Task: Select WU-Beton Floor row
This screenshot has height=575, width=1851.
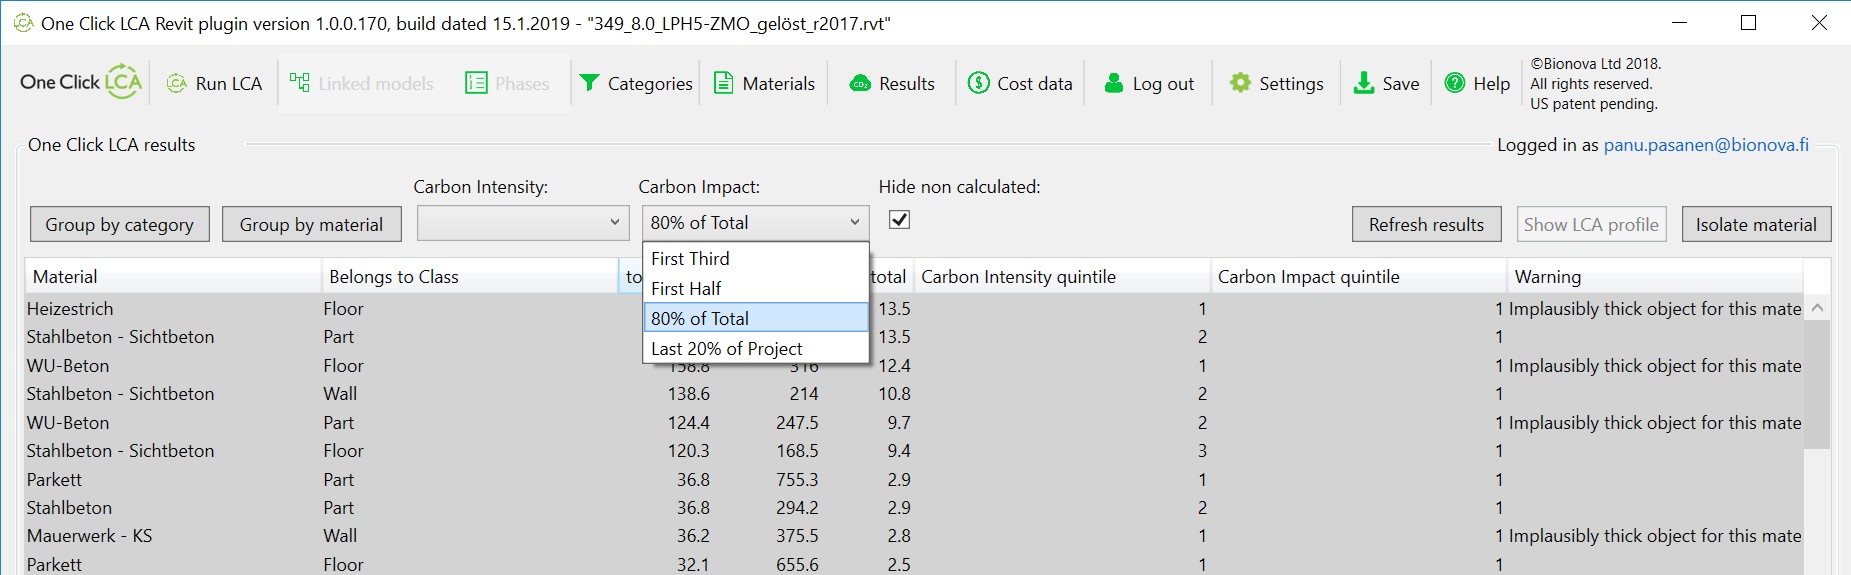Action: [x=914, y=365]
